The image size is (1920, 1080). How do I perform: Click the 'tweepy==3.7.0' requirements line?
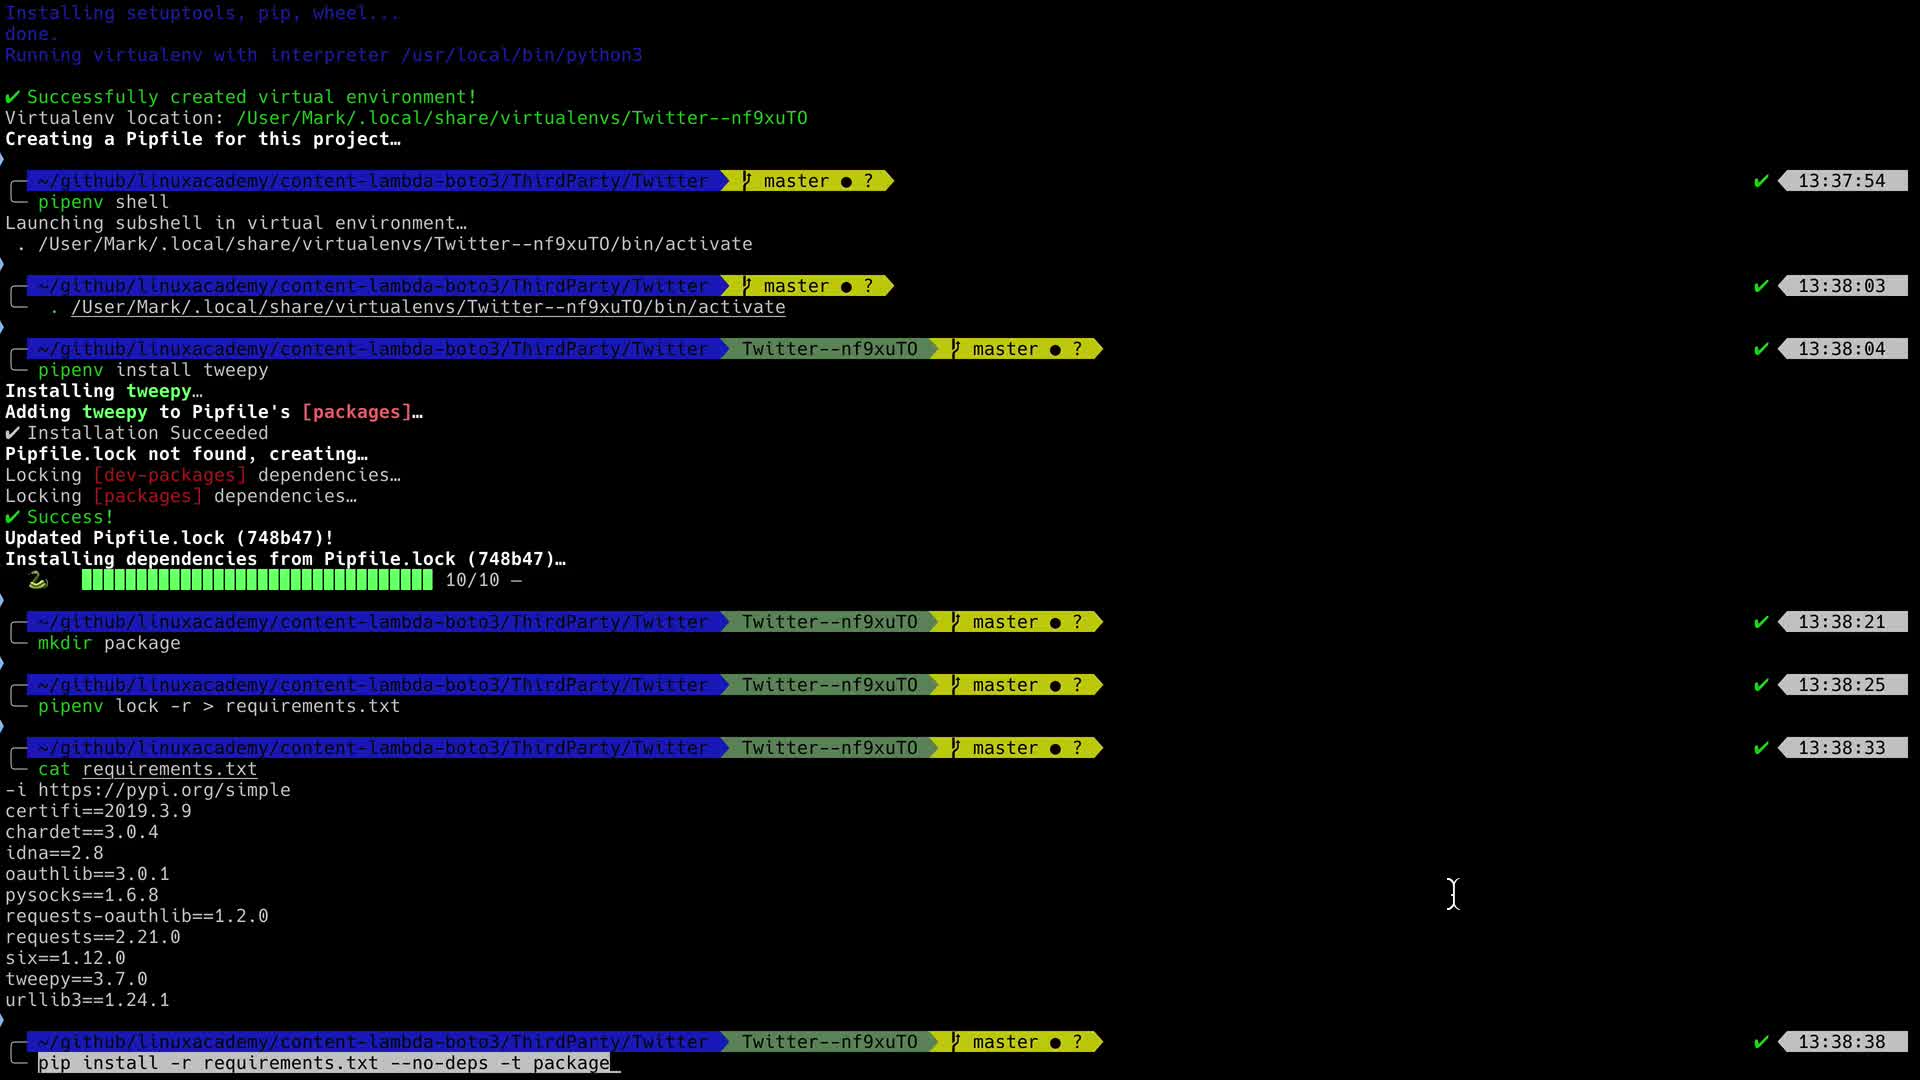click(x=76, y=979)
